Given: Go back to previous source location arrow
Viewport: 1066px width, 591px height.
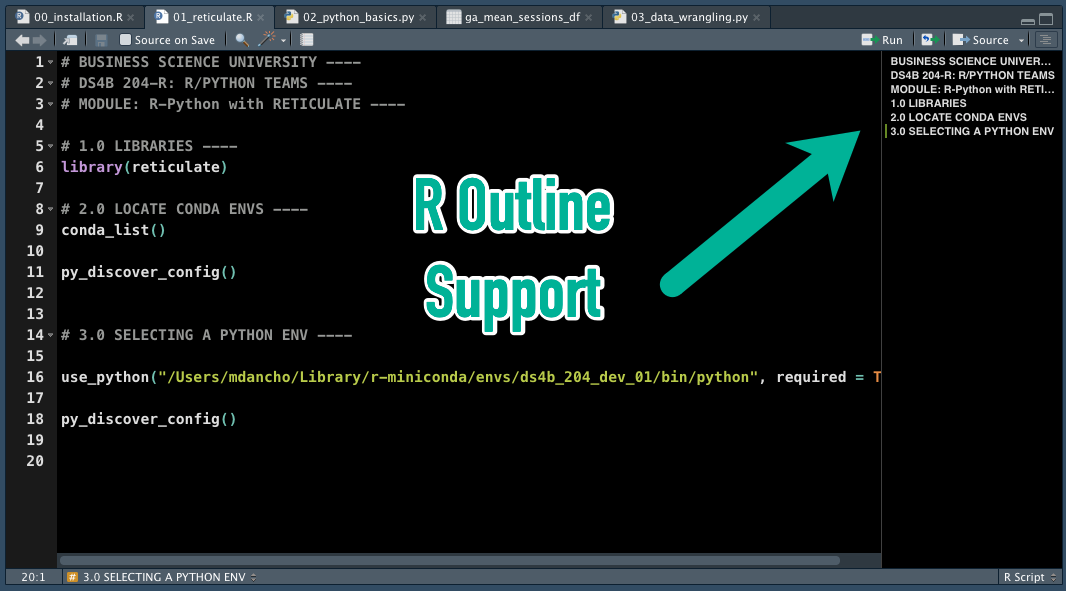Looking at the screenshot, I should [x=22, y=40].
